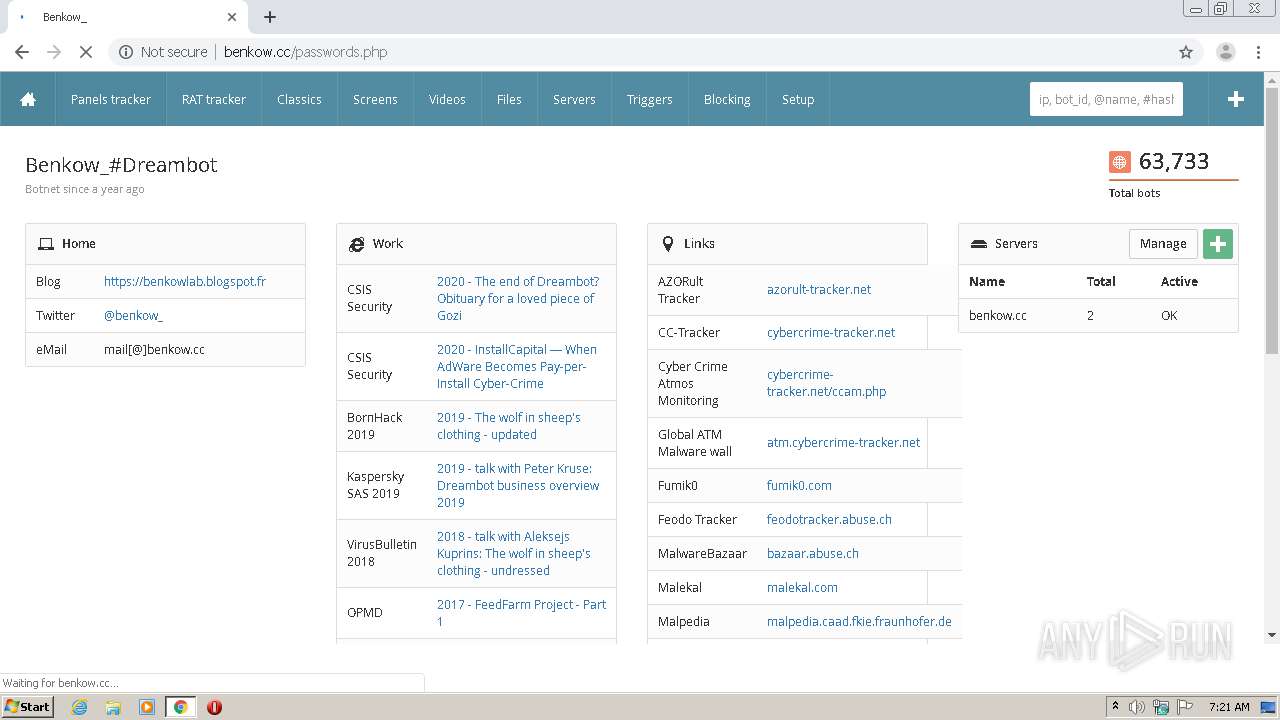
Task: Click the taskbar clock showing 7:21 AM
Action: (1229, 707)
